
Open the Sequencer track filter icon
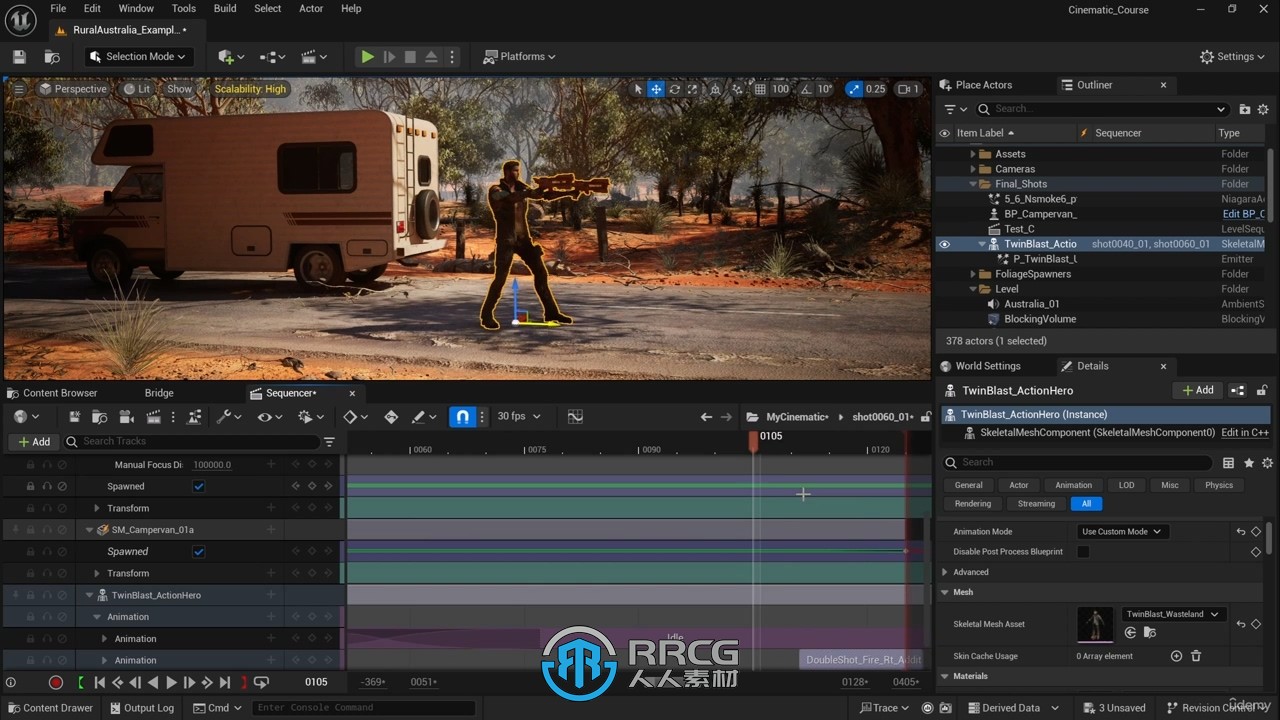pyautogui.click(x=330, y=442)
